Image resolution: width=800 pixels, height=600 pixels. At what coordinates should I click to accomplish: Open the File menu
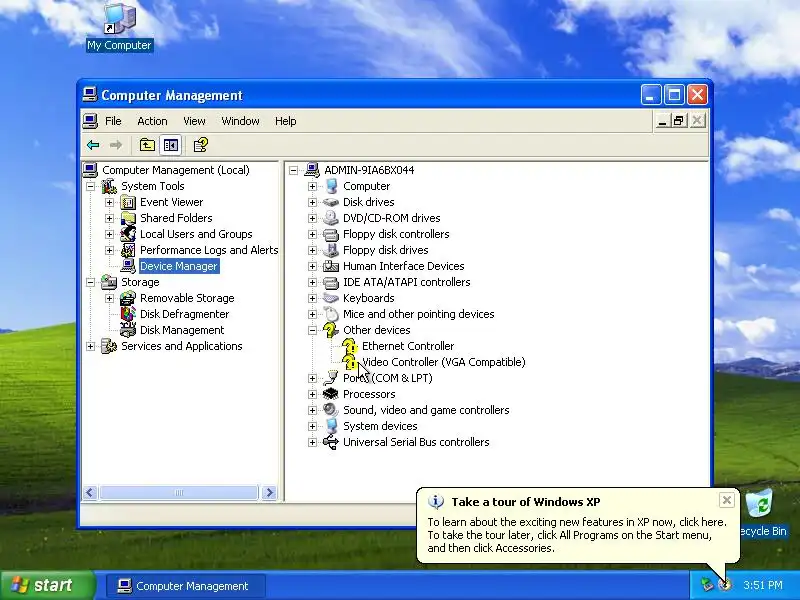tap(113, 121)
